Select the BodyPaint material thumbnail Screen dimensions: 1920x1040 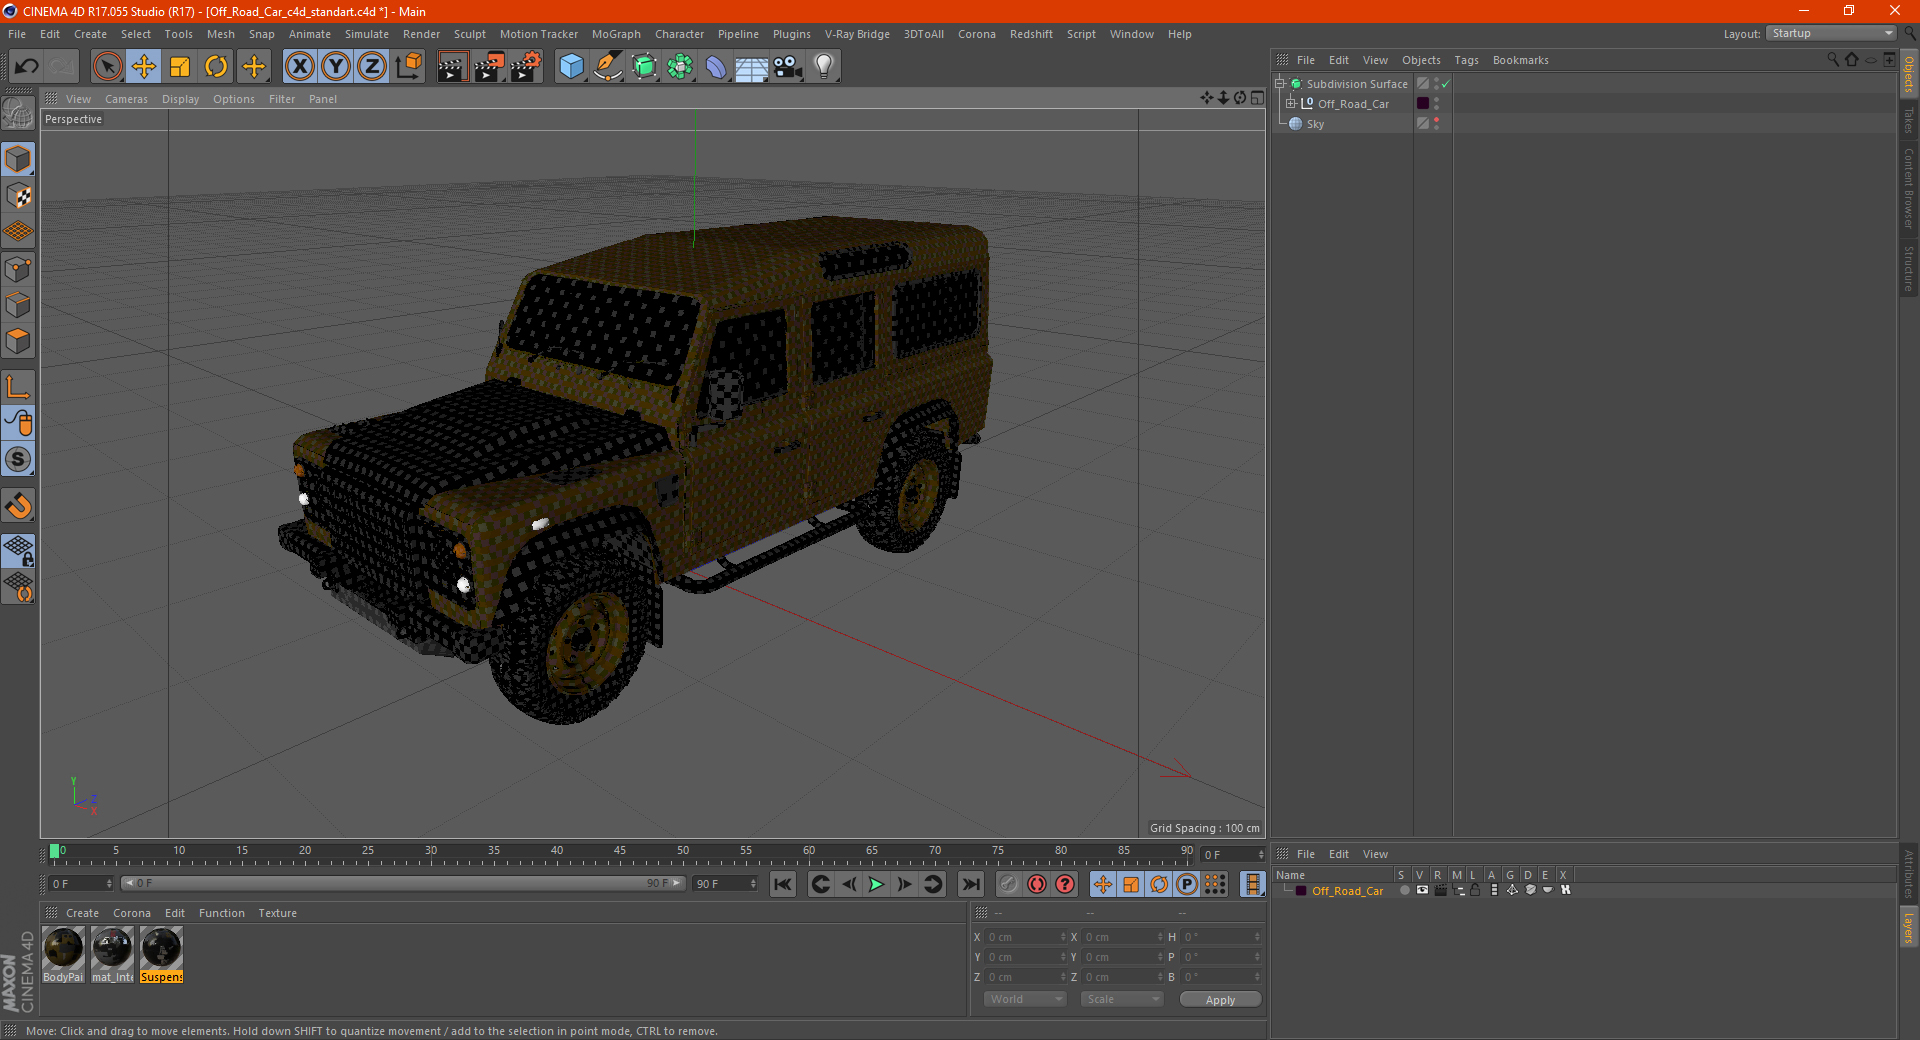pyautogui.click(x=63, y=954)
